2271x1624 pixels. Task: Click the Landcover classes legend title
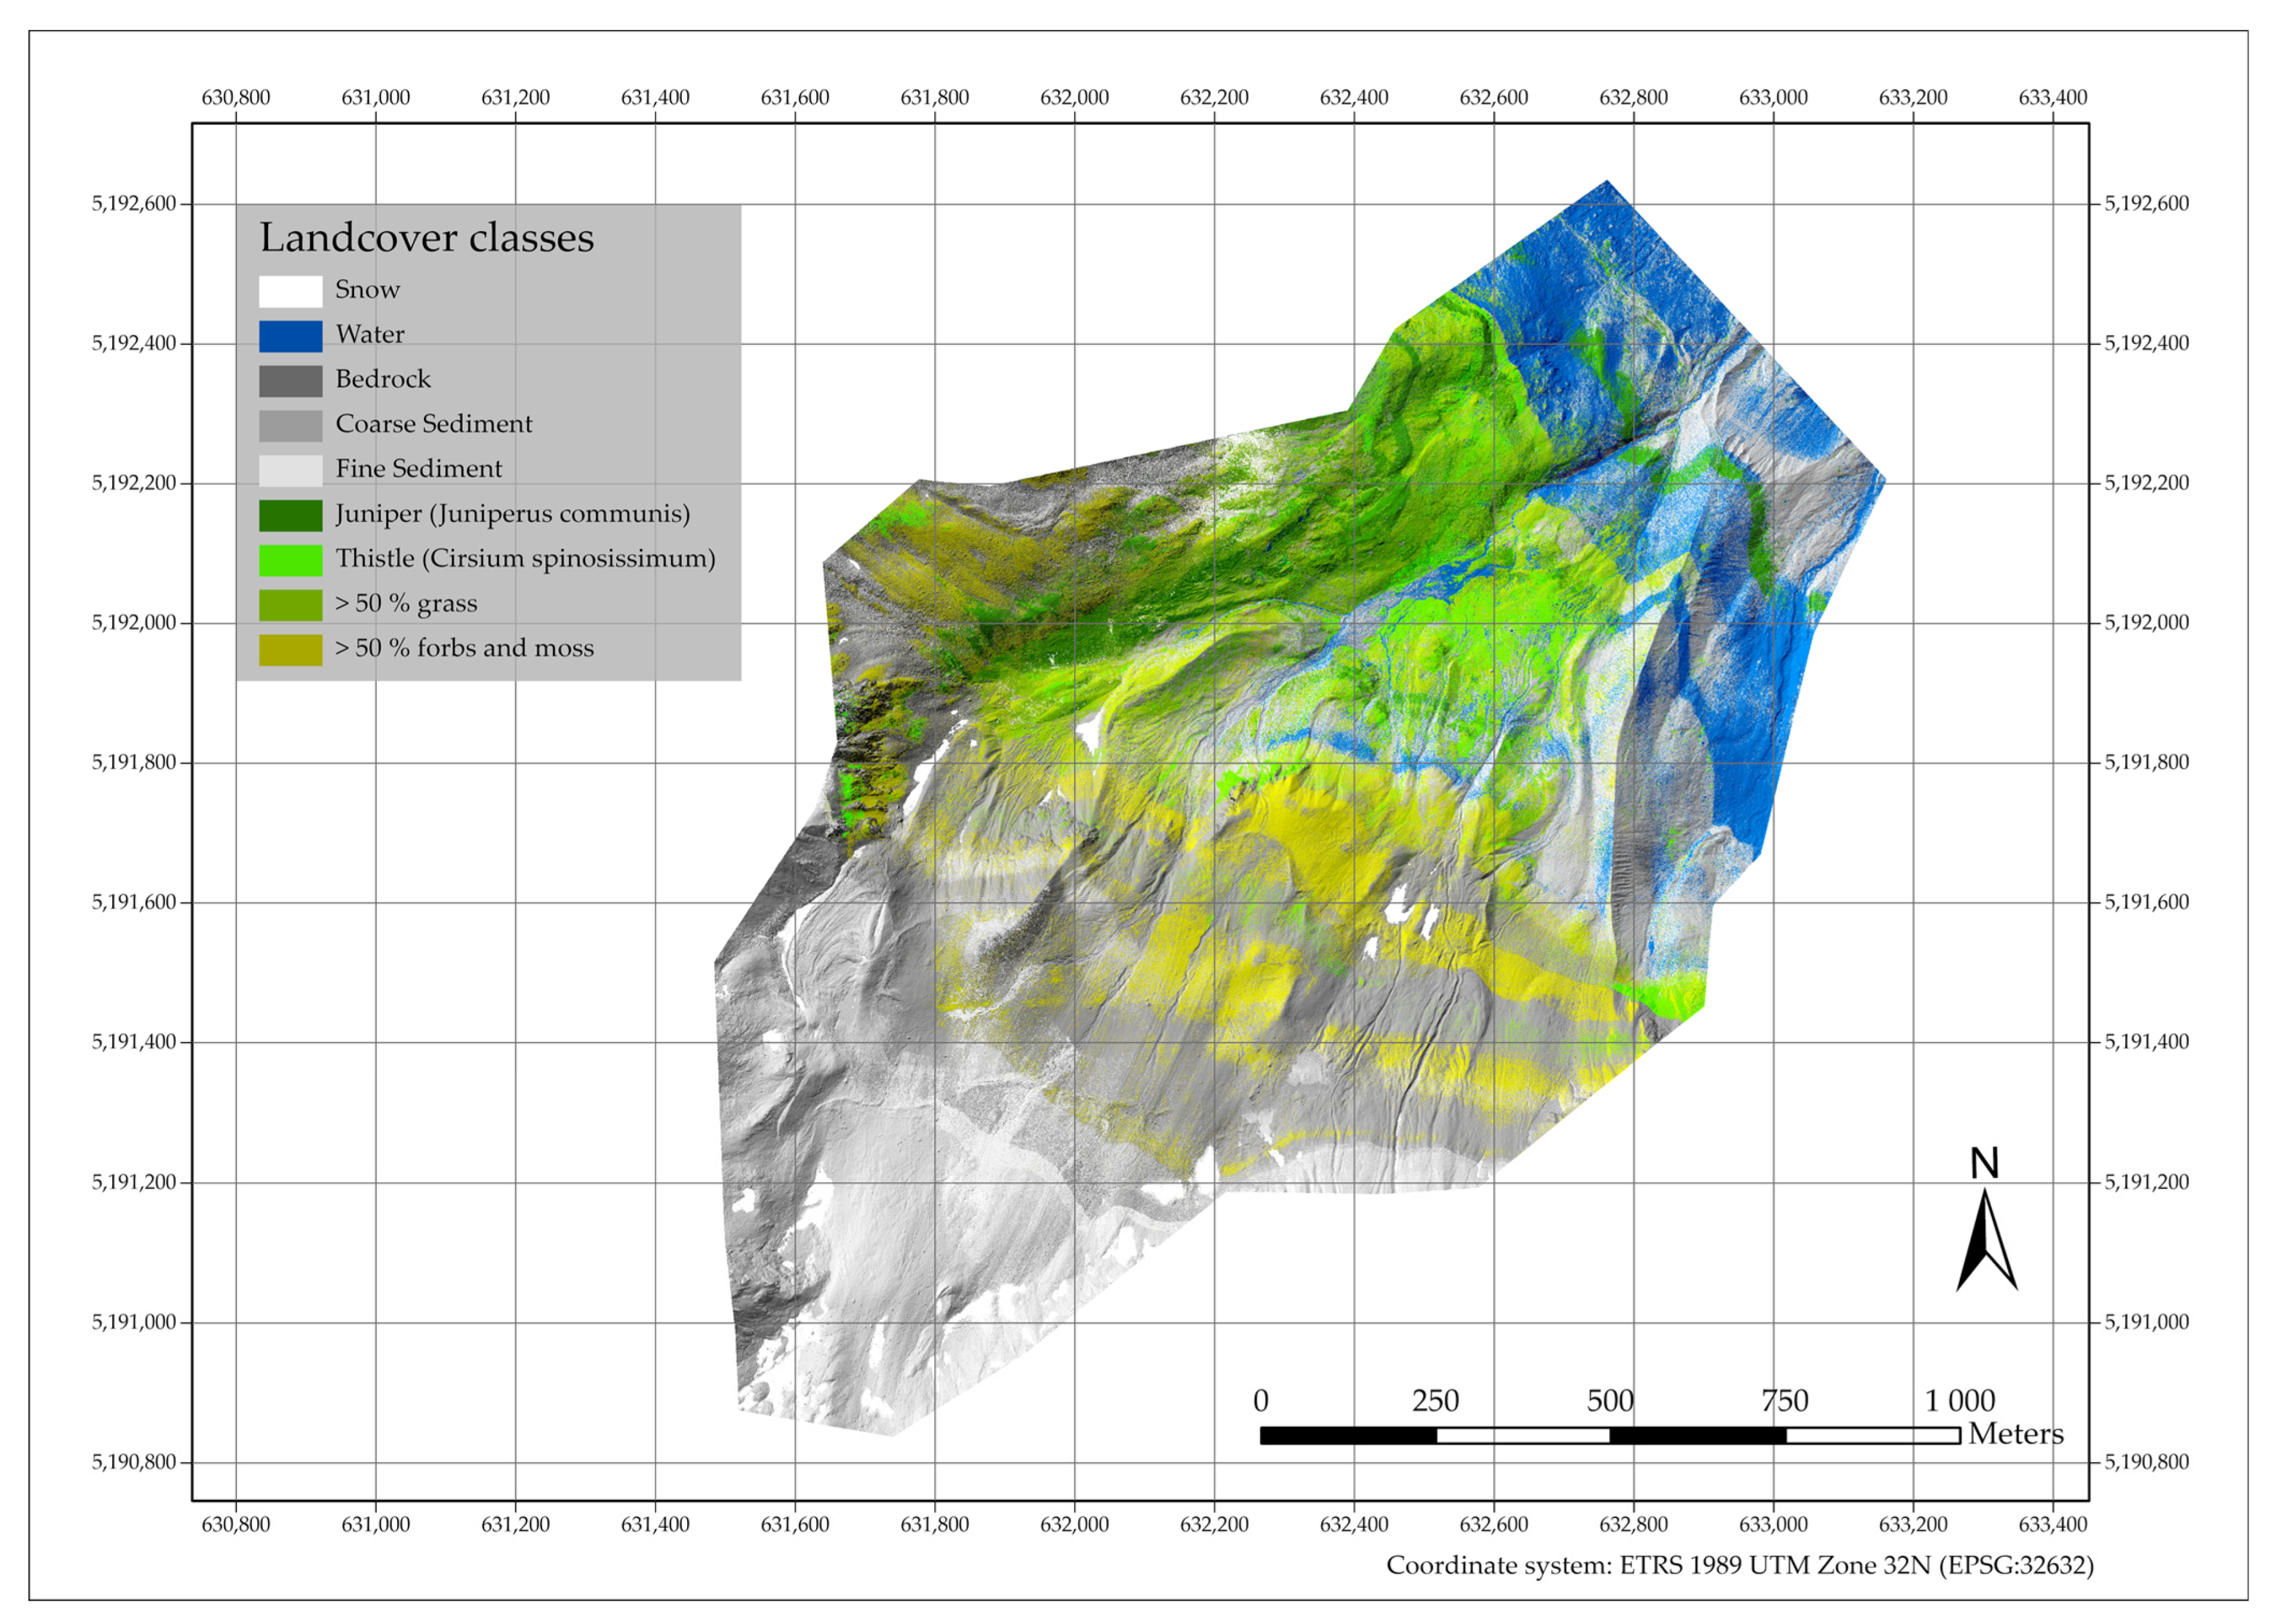427,238
